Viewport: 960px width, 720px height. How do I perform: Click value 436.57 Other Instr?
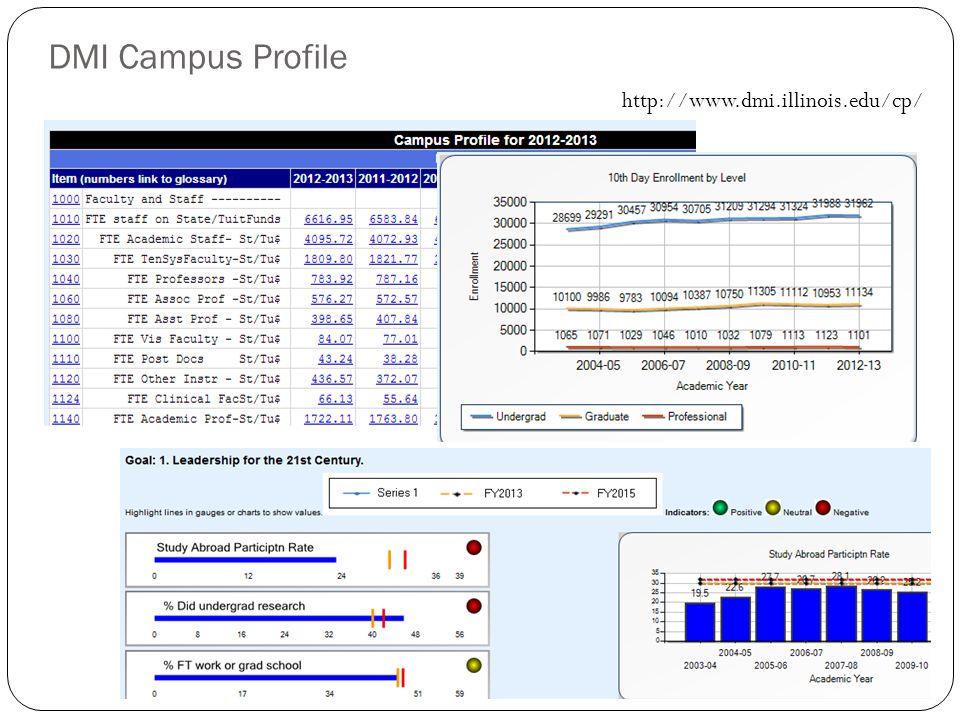pos(332,380)
